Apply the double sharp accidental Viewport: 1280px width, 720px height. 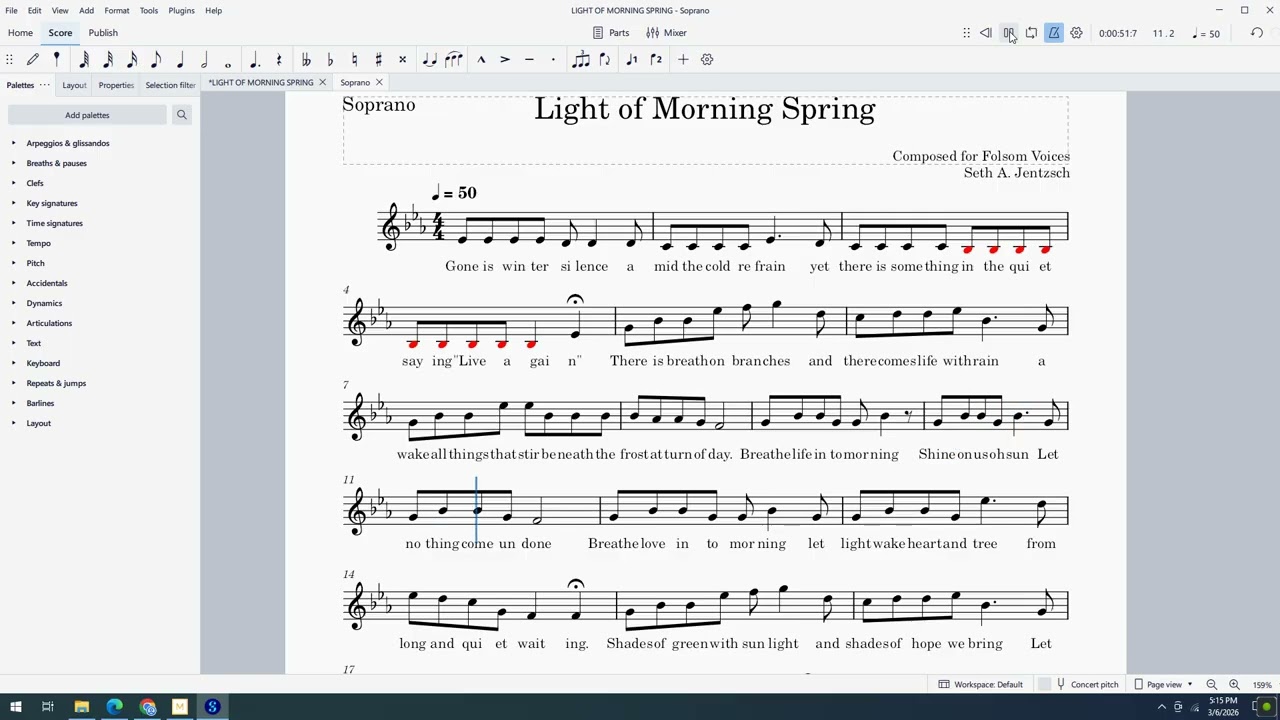402,60
